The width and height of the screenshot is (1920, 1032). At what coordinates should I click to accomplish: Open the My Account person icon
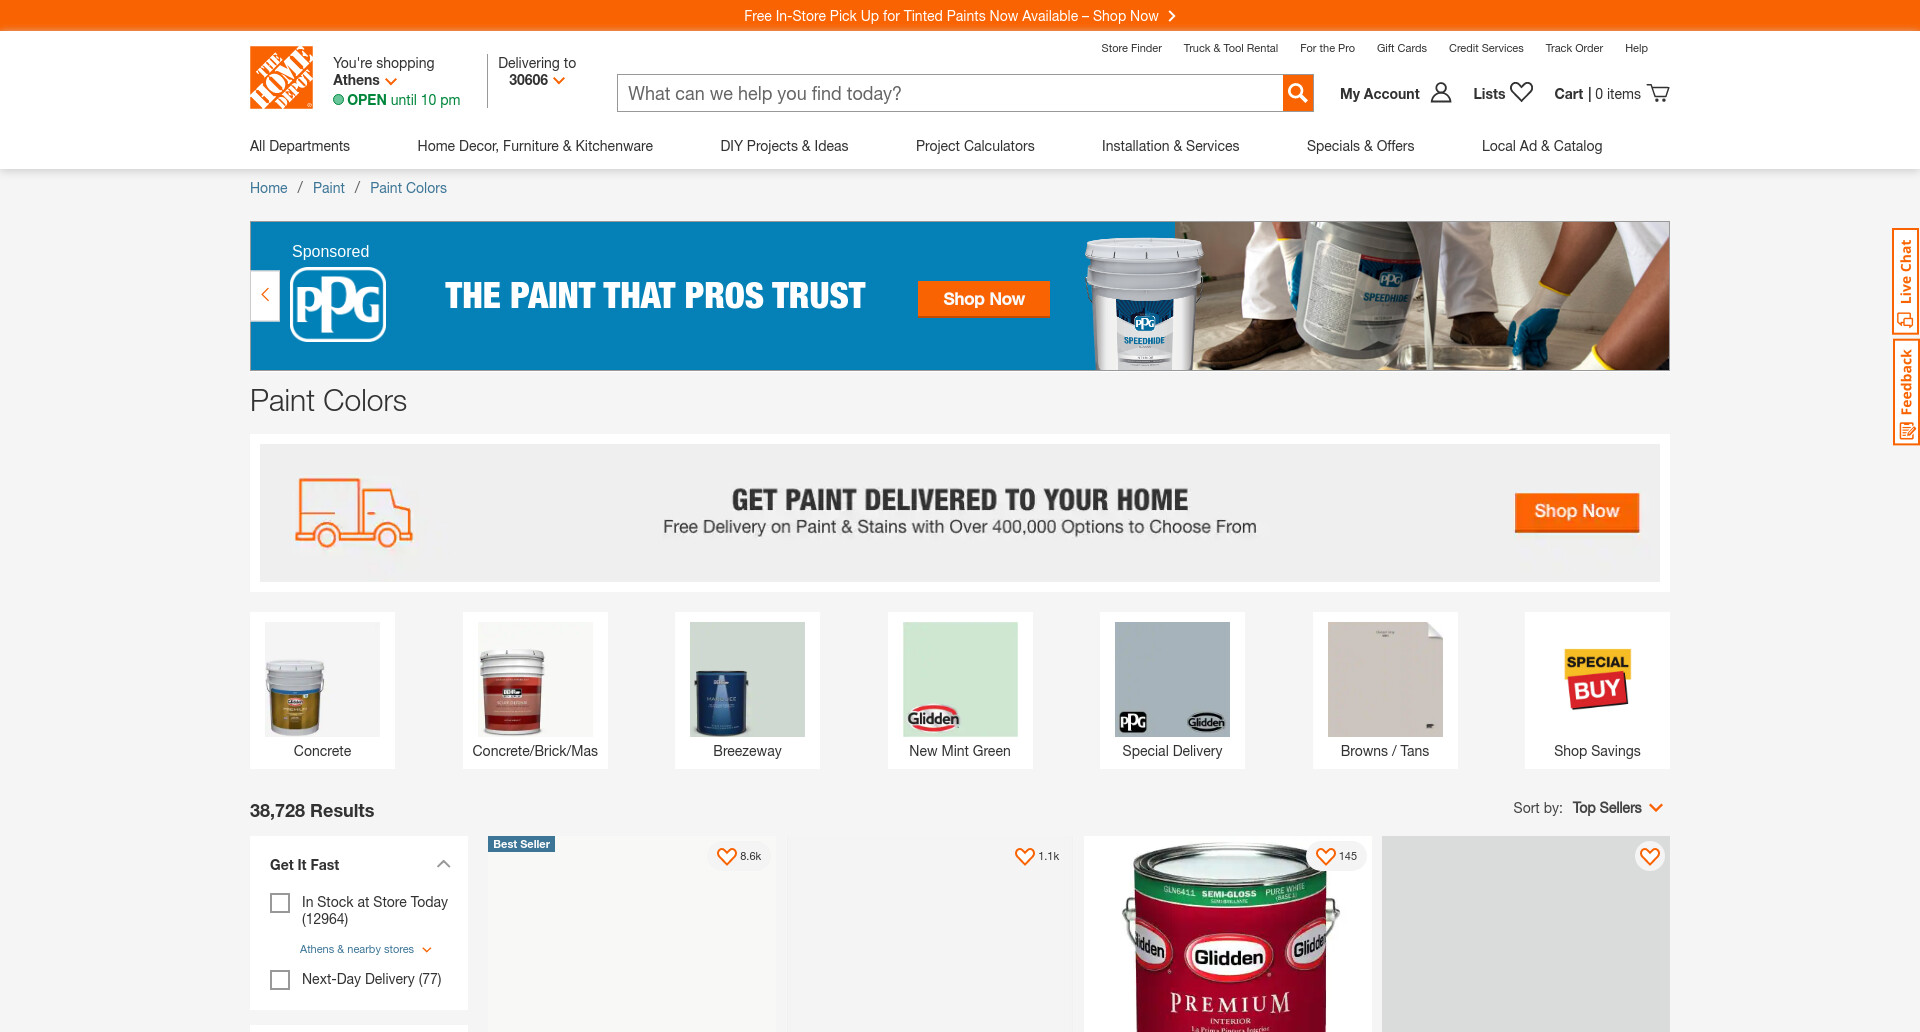coord(1441,93)
